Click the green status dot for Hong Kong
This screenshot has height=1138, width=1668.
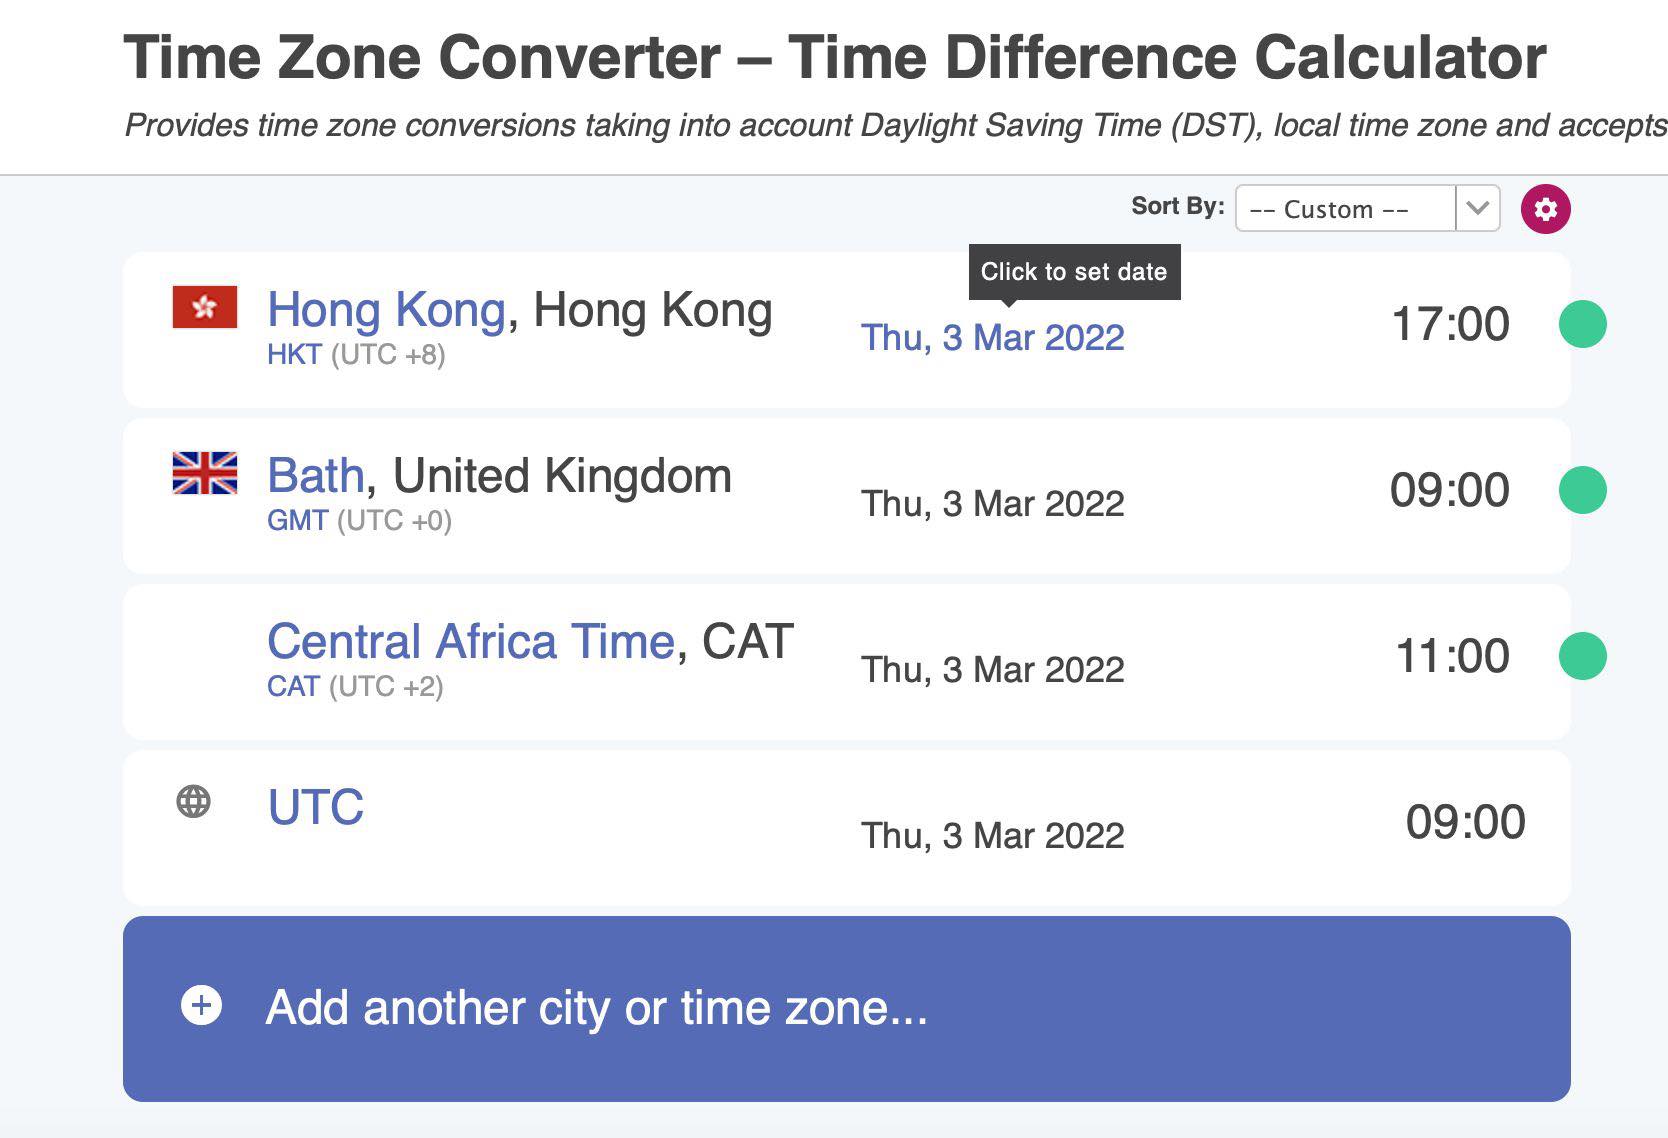(1582, 324)
